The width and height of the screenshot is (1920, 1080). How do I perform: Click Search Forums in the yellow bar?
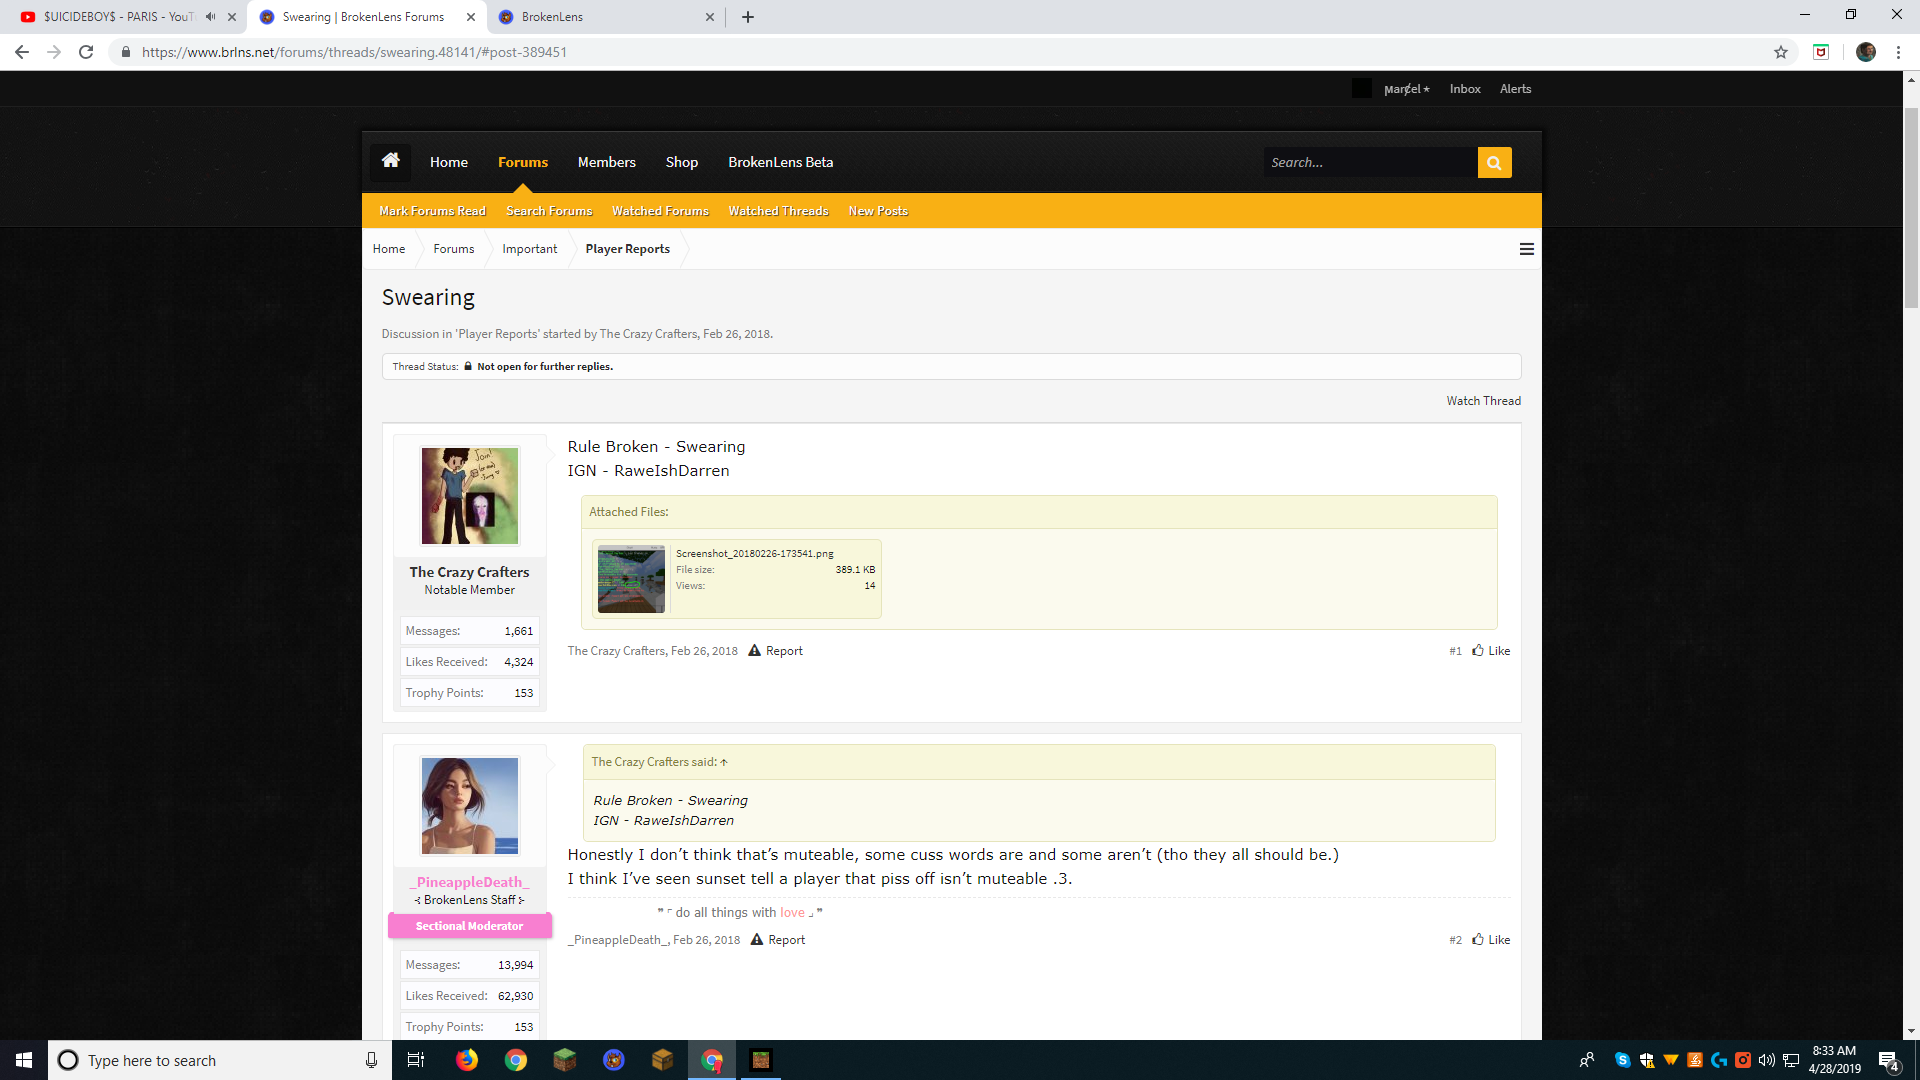549,211
